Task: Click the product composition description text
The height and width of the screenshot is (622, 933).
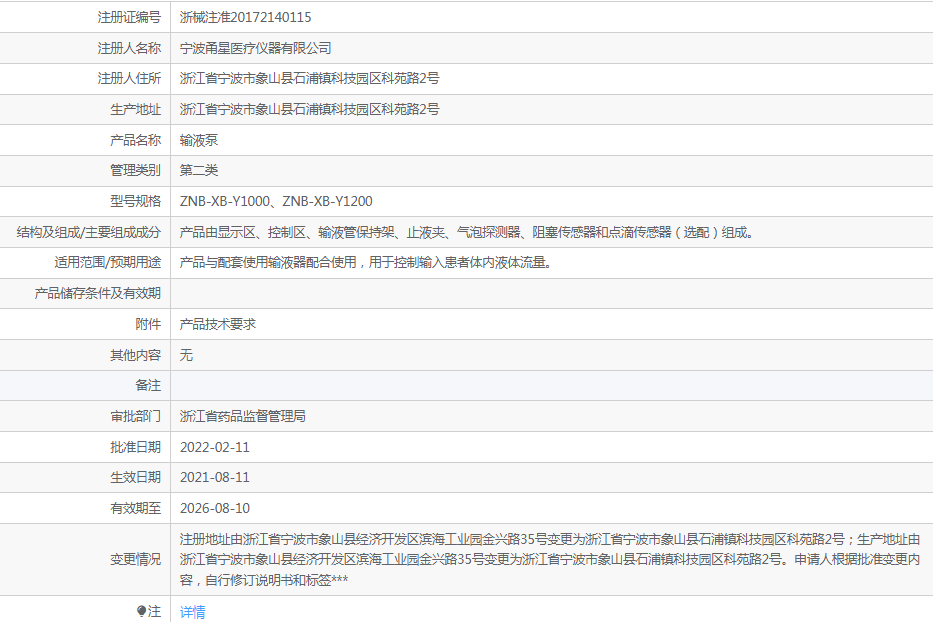Action: [x=468, y=232]
